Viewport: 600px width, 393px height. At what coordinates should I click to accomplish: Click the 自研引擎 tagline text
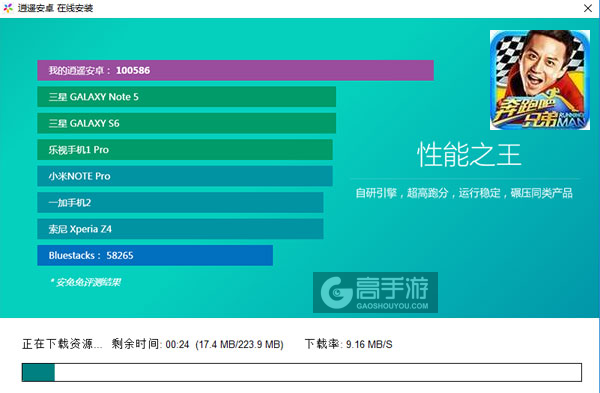point(464,193)
